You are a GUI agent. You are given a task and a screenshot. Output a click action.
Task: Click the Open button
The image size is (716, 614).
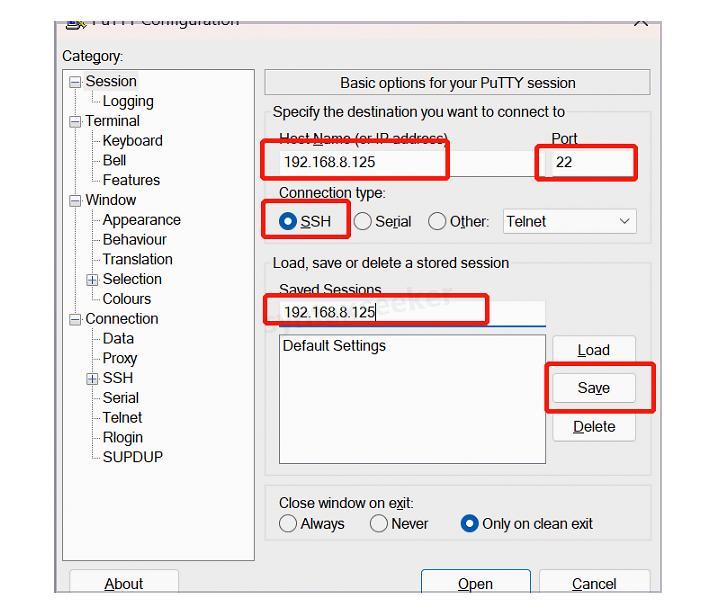(475, 582)
